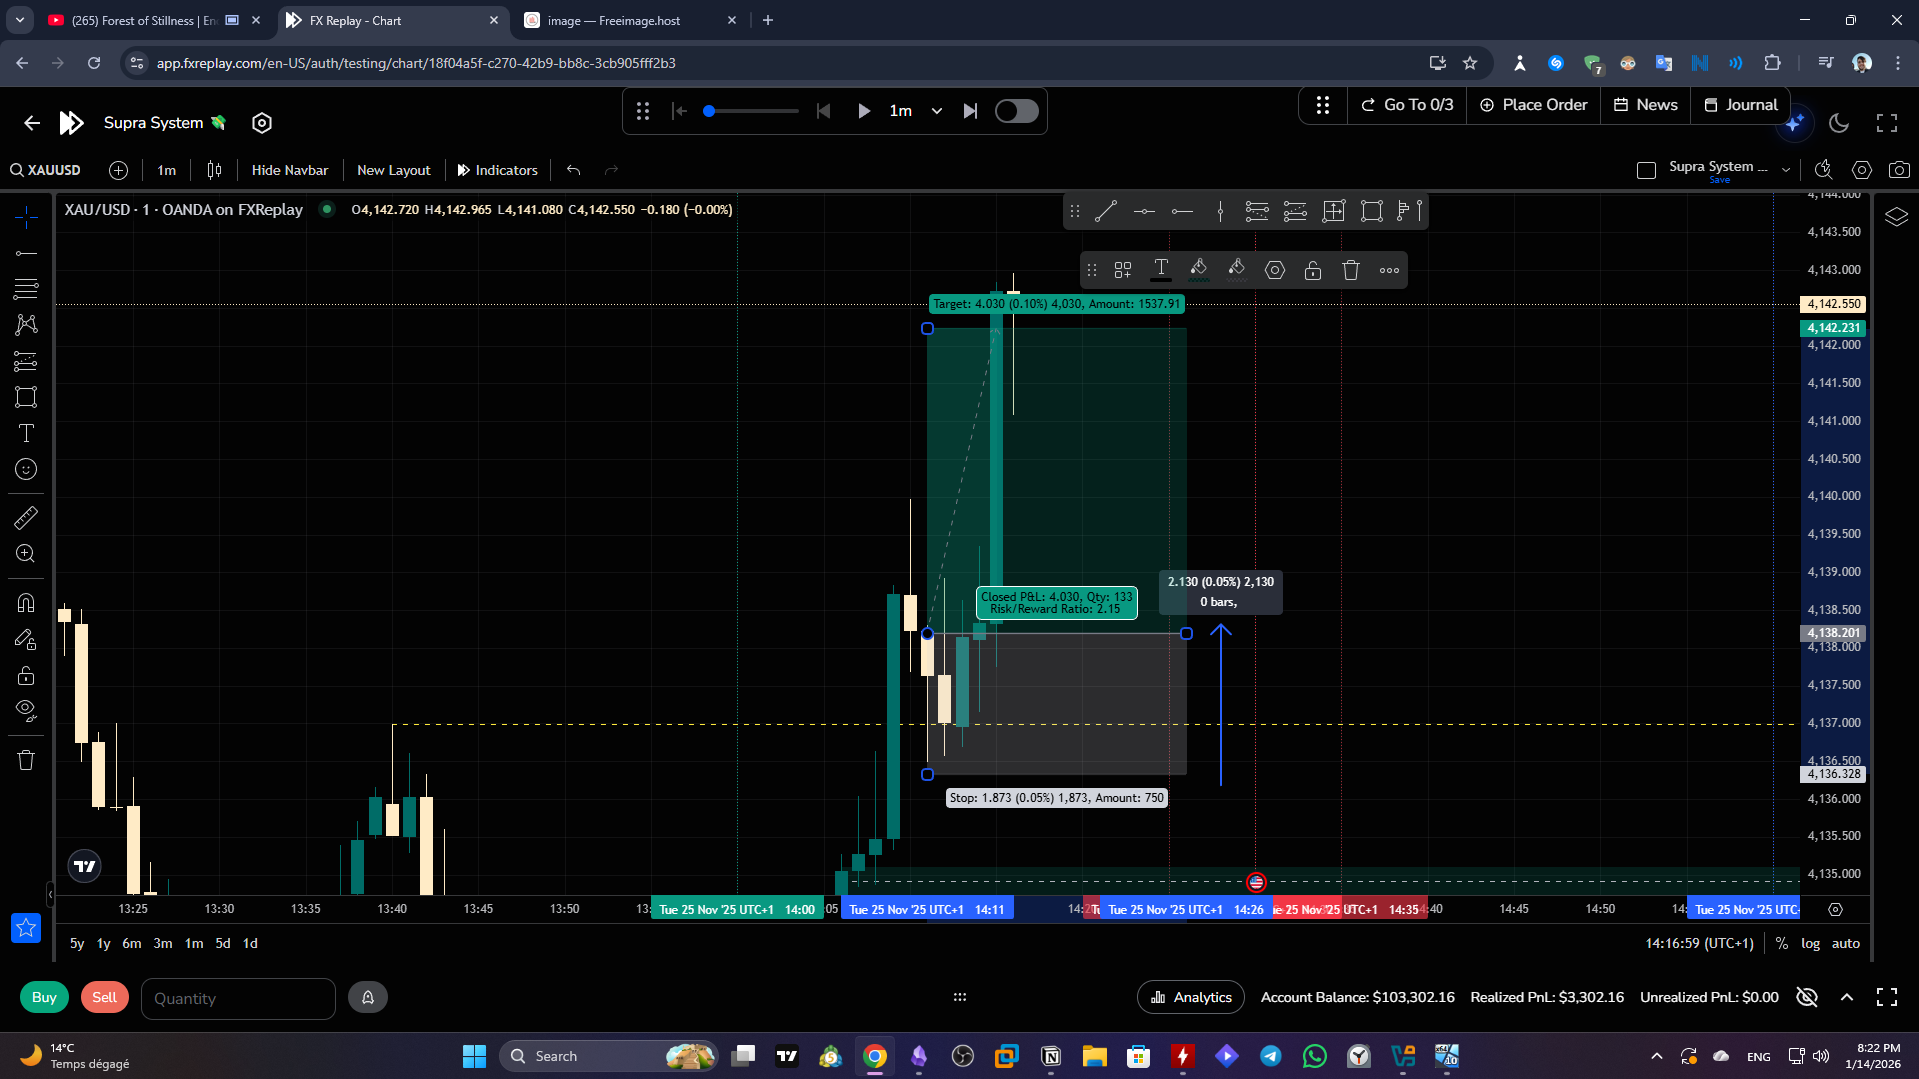Select vertical line in floating toolbar
The height and width of the screenshot is (1079, 1919).
[x=1220, y=211]
